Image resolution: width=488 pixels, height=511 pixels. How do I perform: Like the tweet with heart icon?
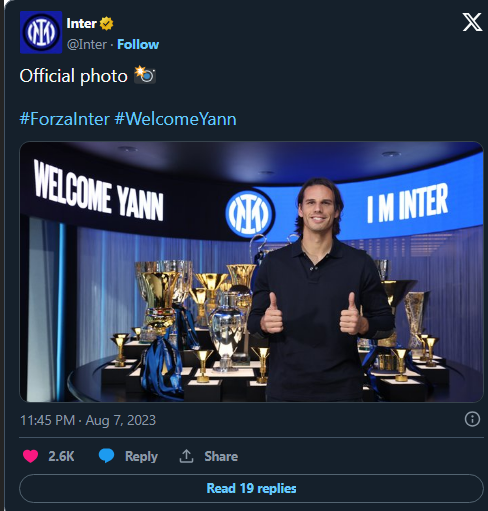30,456
